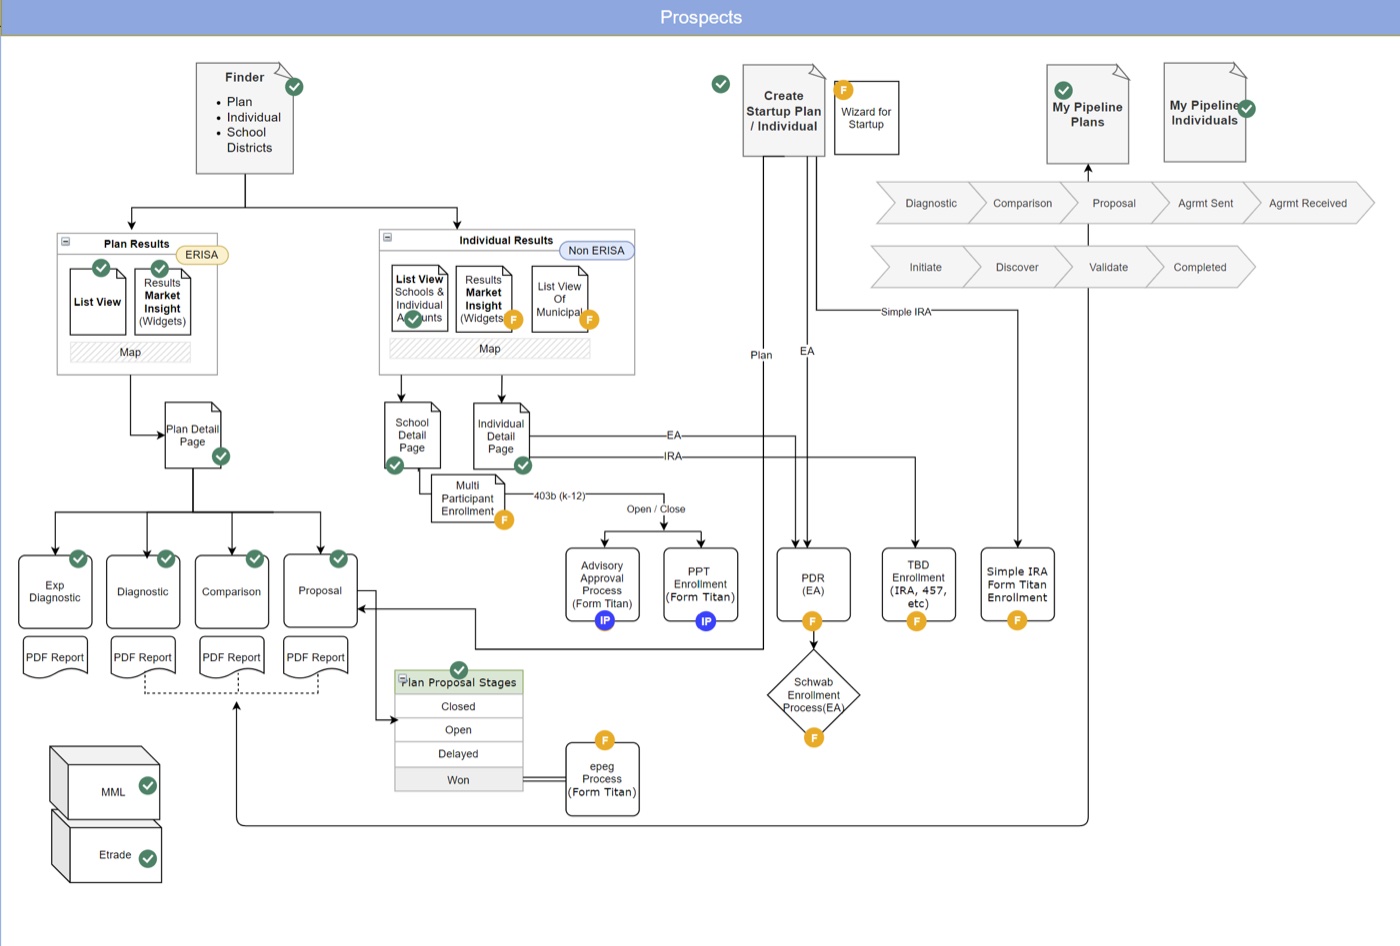Select the Wizard for Startup box
Viewport: 1400px width, 946px height.
point(867,118)
